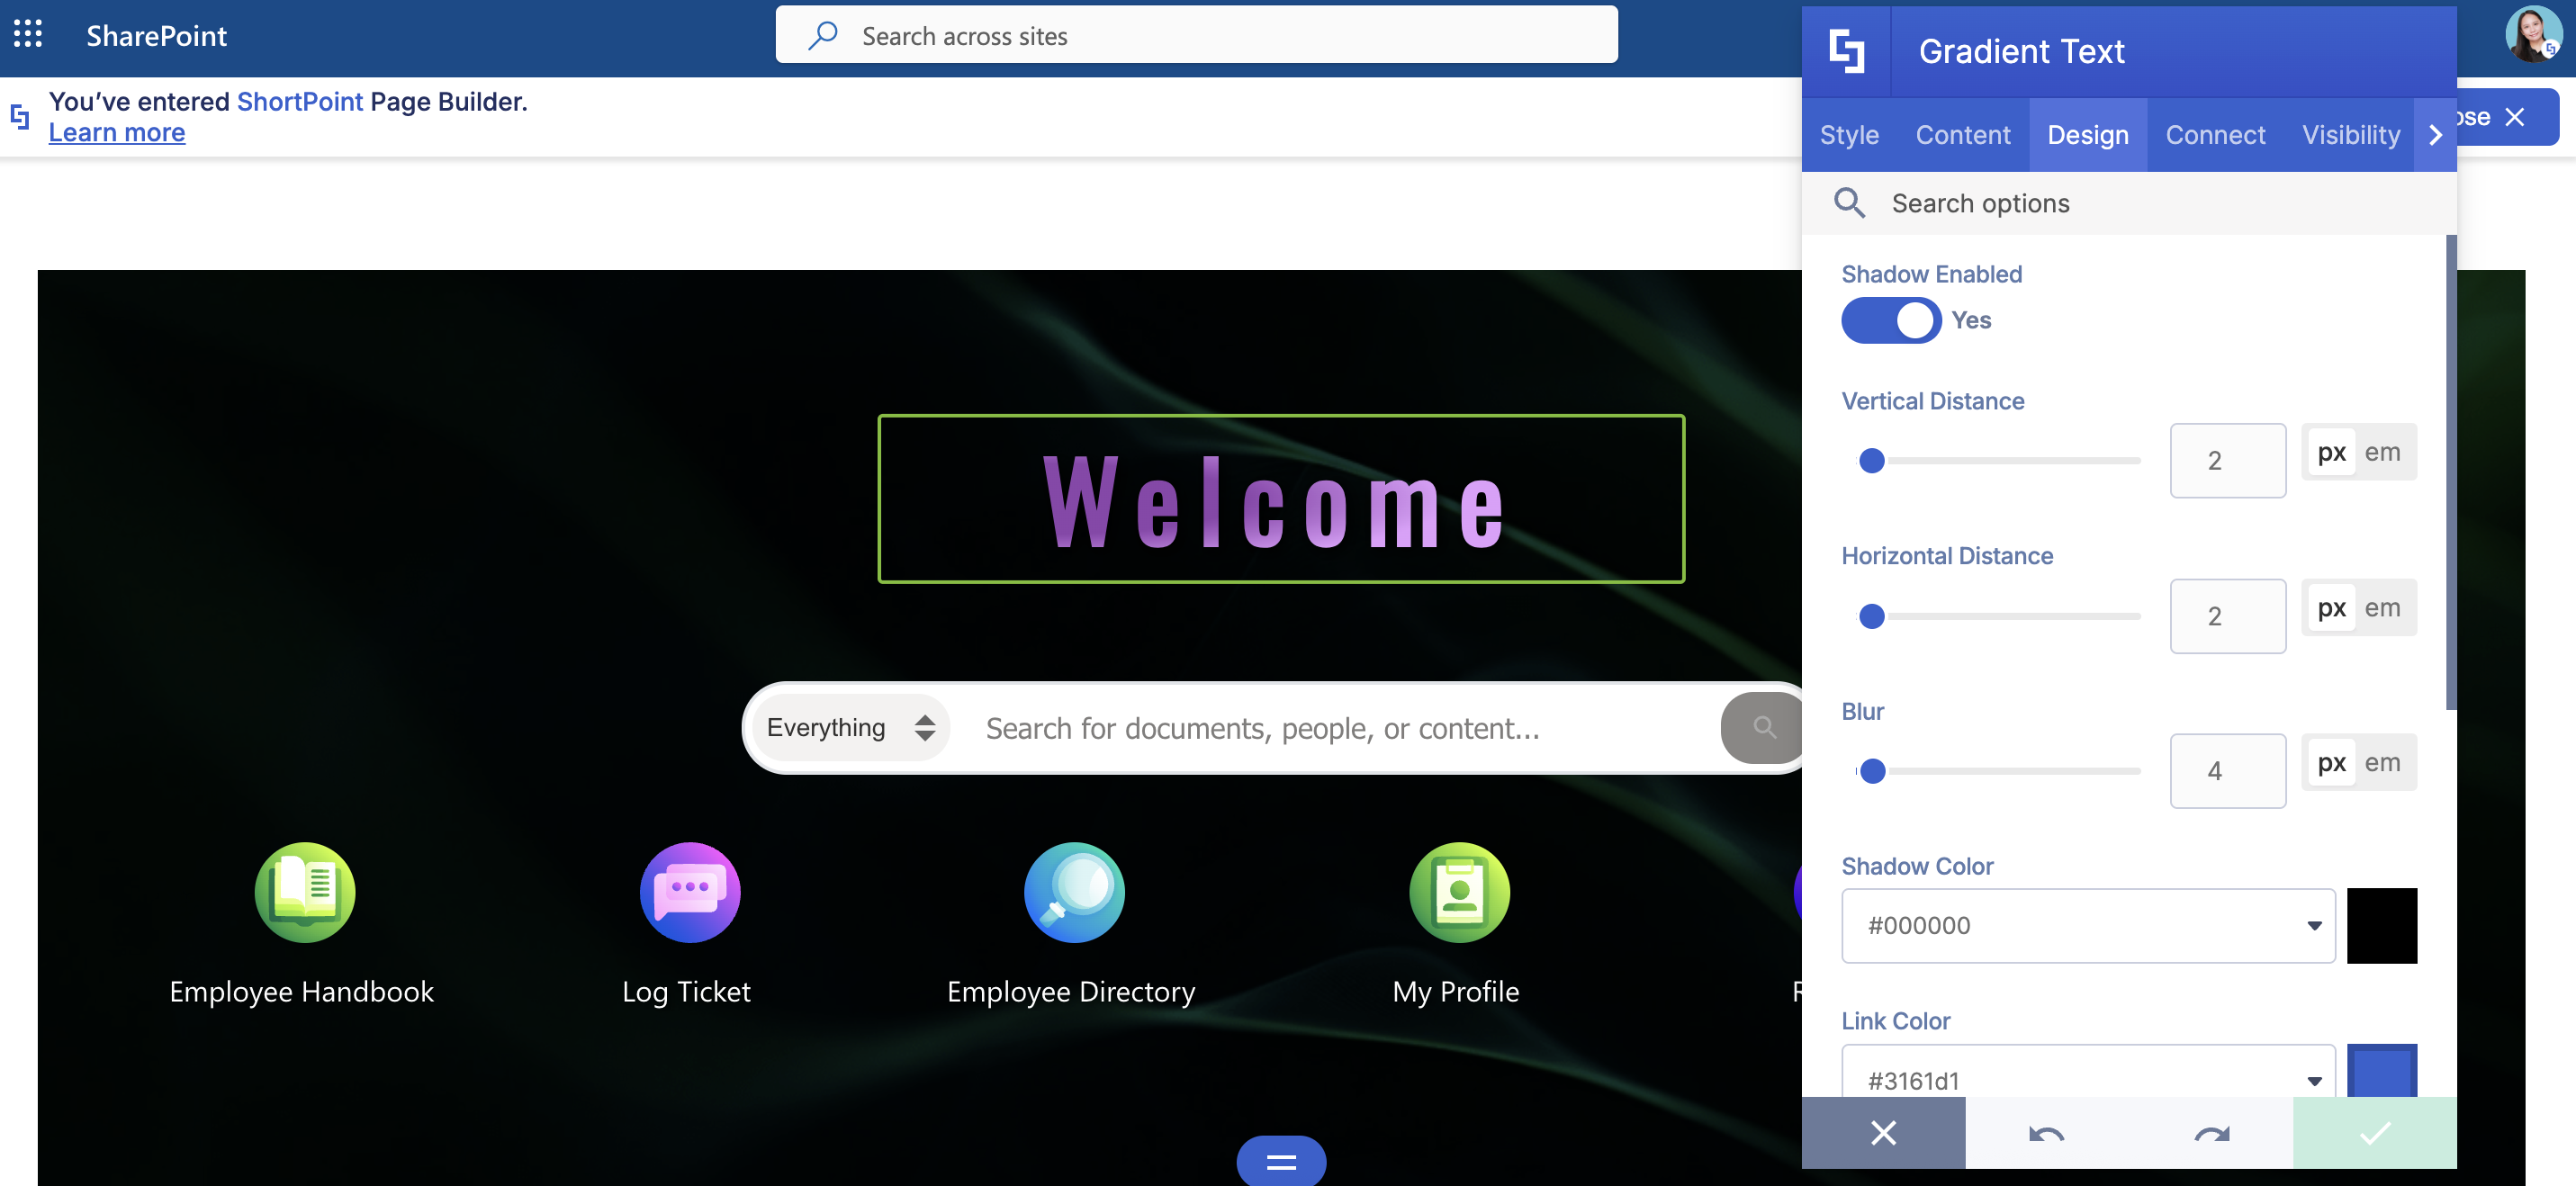Switch Vertical Distance unit to em
Screen dimensions: 2576x1186
coord(2382,453)
